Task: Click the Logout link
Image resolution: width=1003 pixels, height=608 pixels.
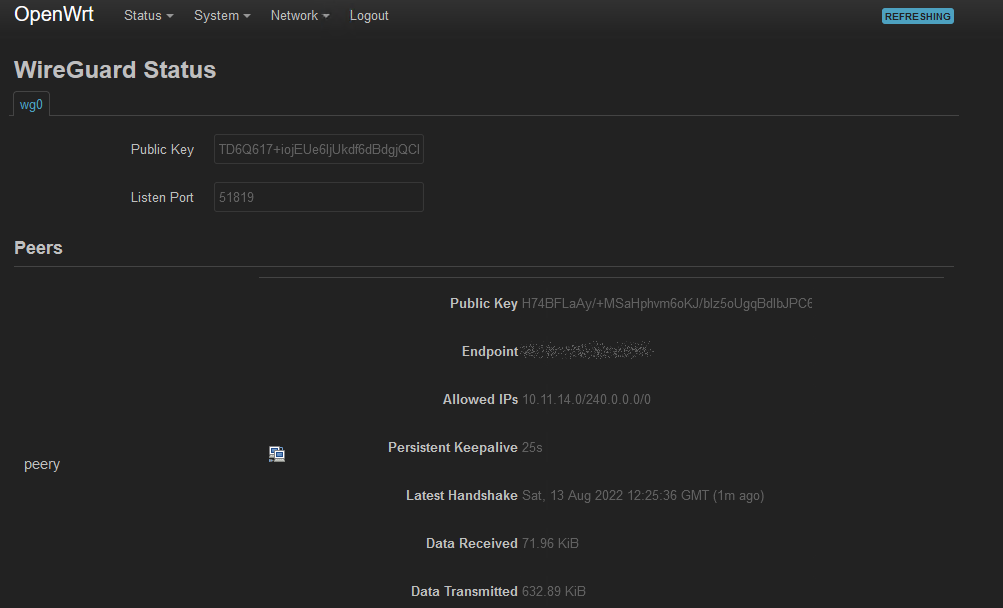Action: (368, 15)
